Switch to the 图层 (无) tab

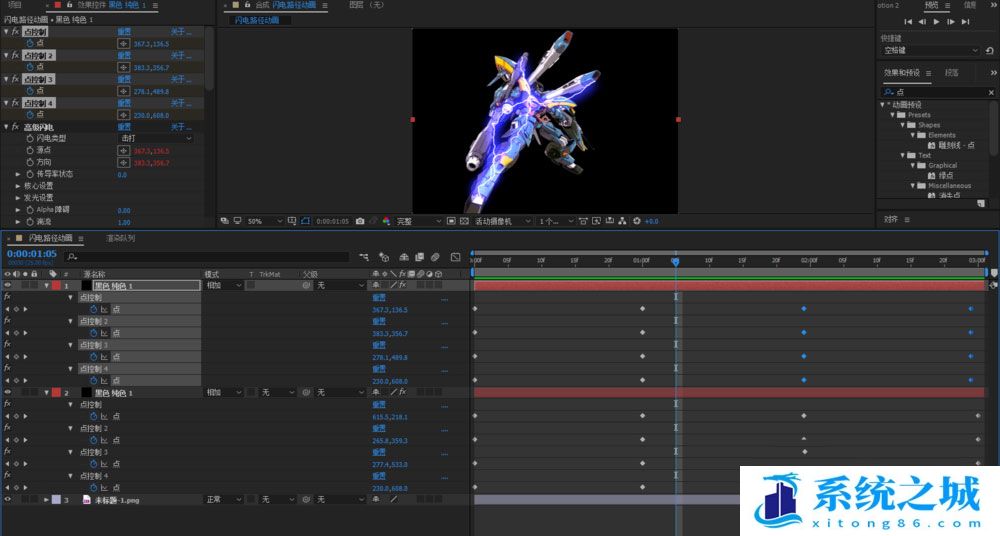point(367,5)
